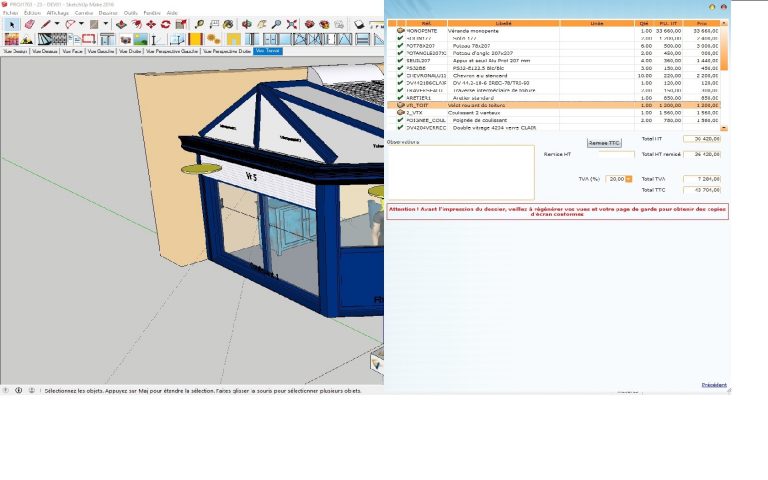This screenshot has width=768, height=480.
Task: Click the quote list scrollbar thumb
Action: click(724, 49)
